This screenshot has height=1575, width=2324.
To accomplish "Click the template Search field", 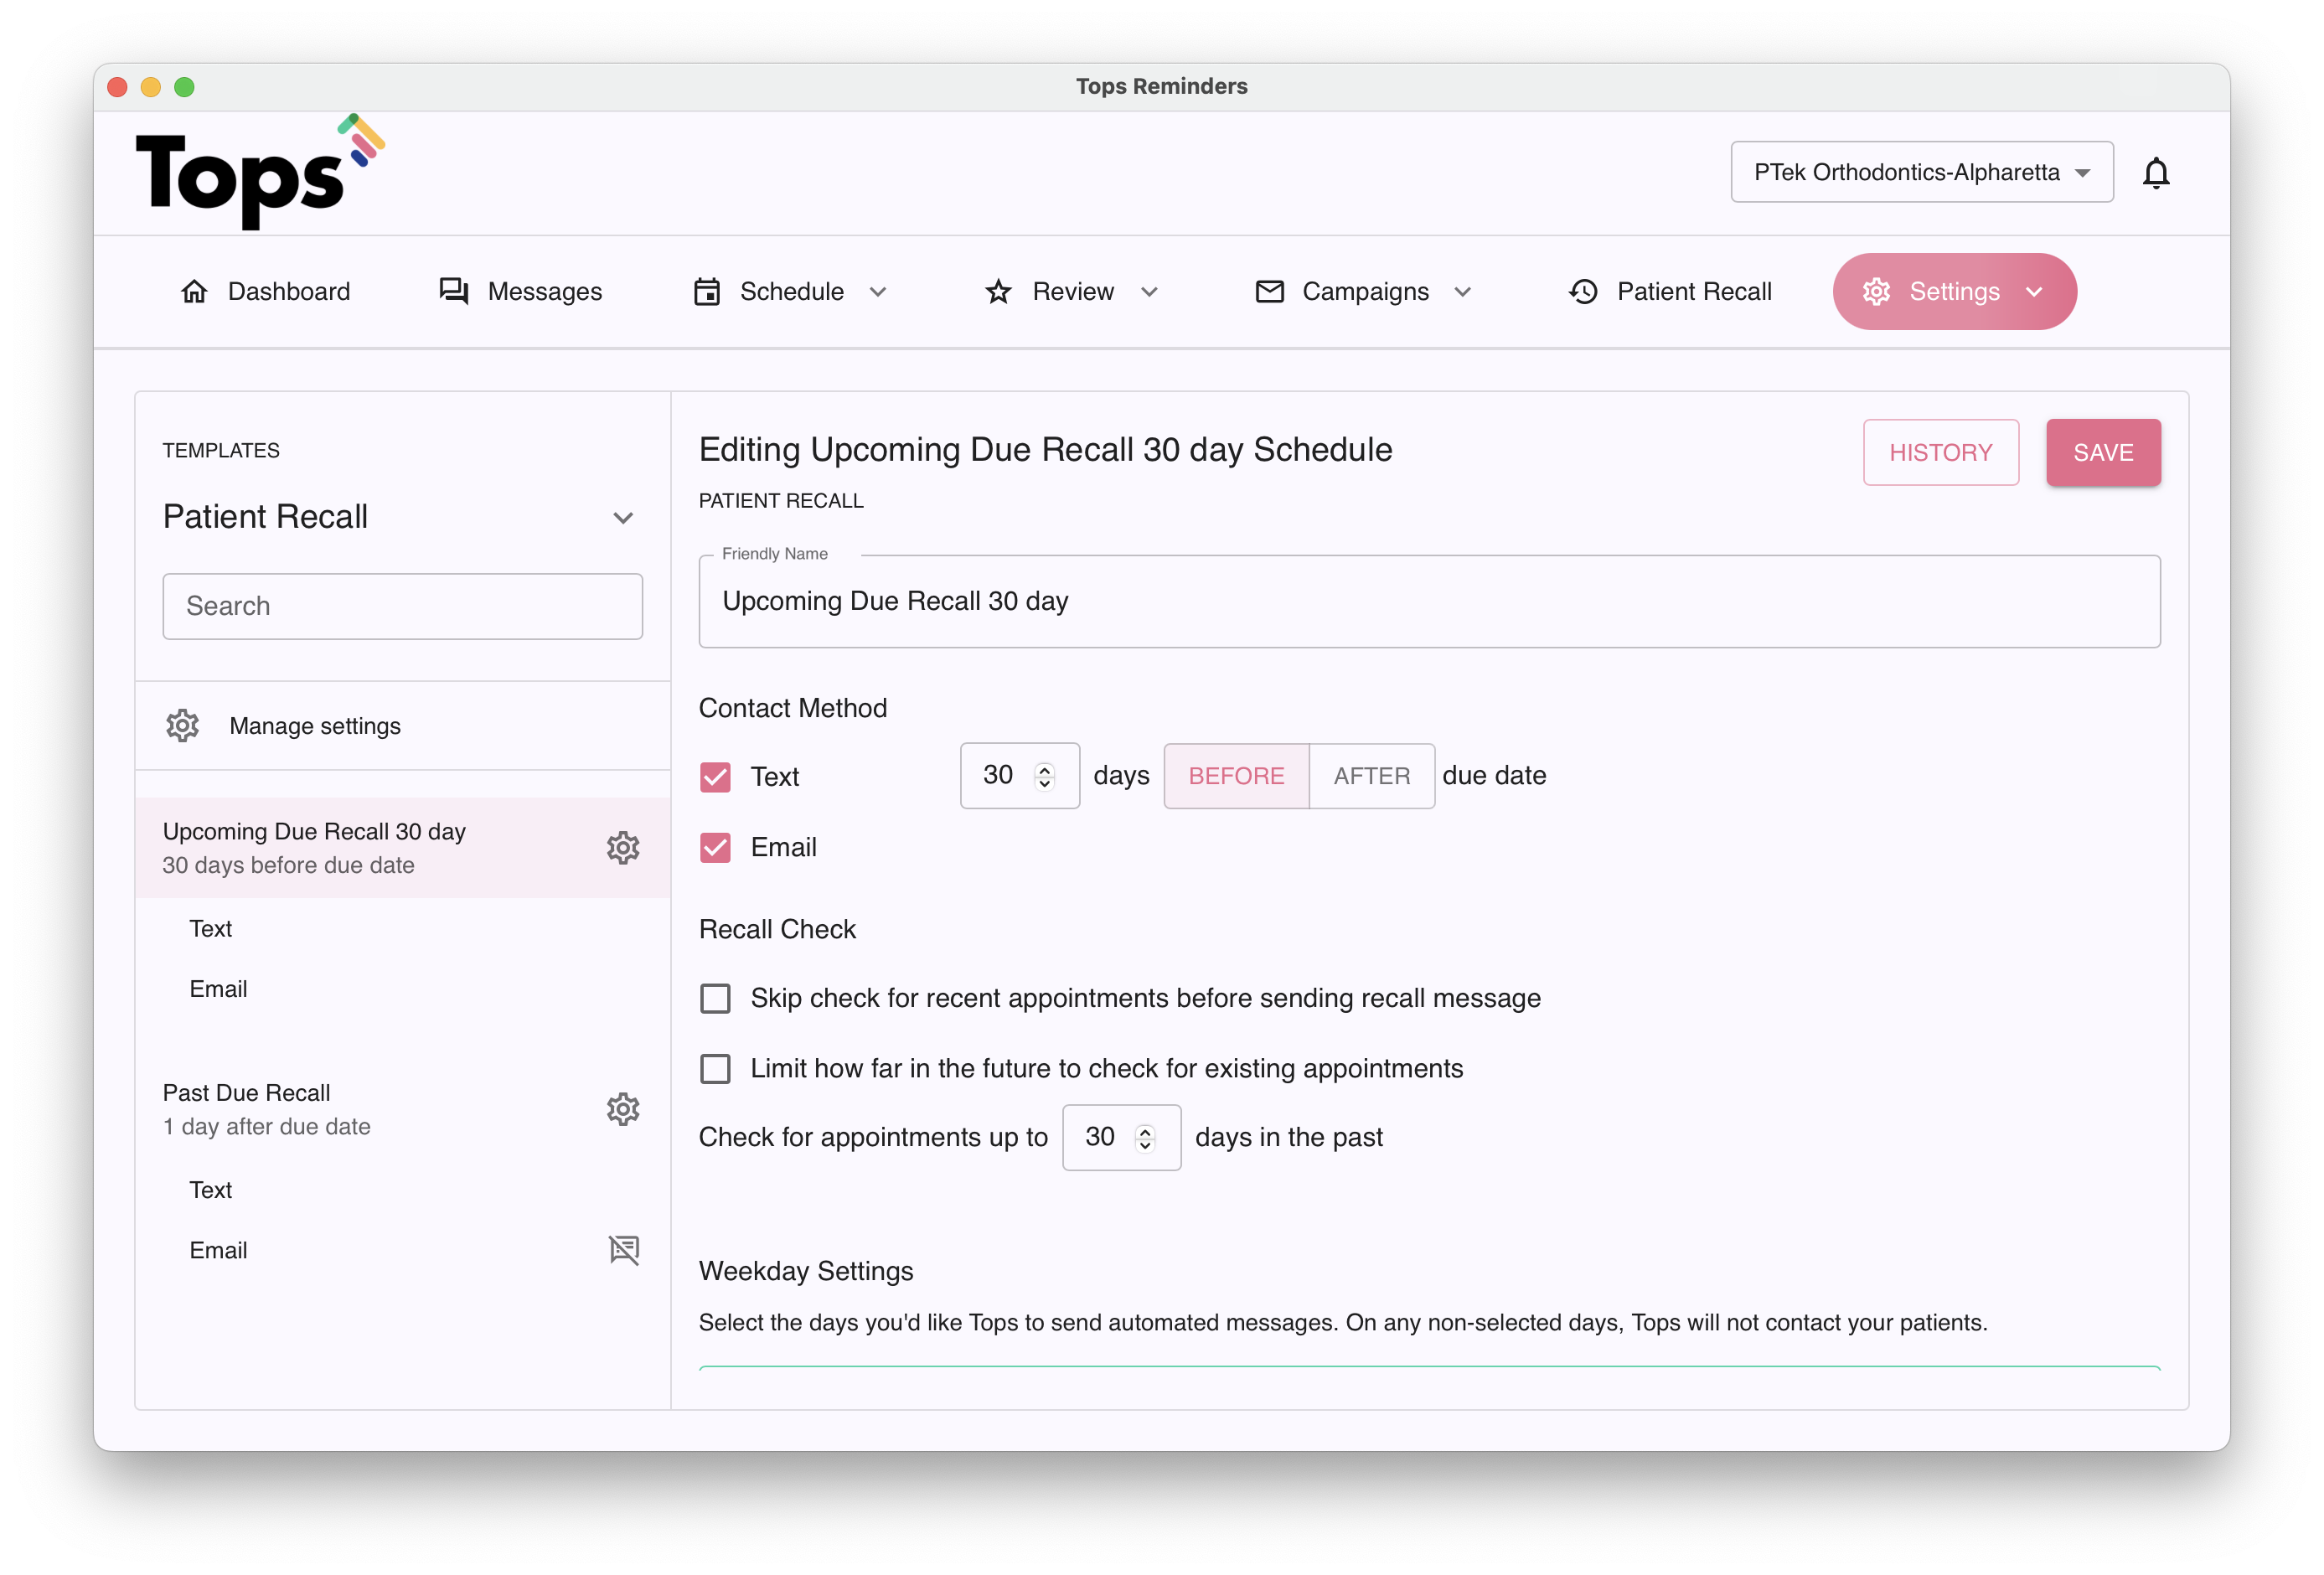I will pos(402,606).
